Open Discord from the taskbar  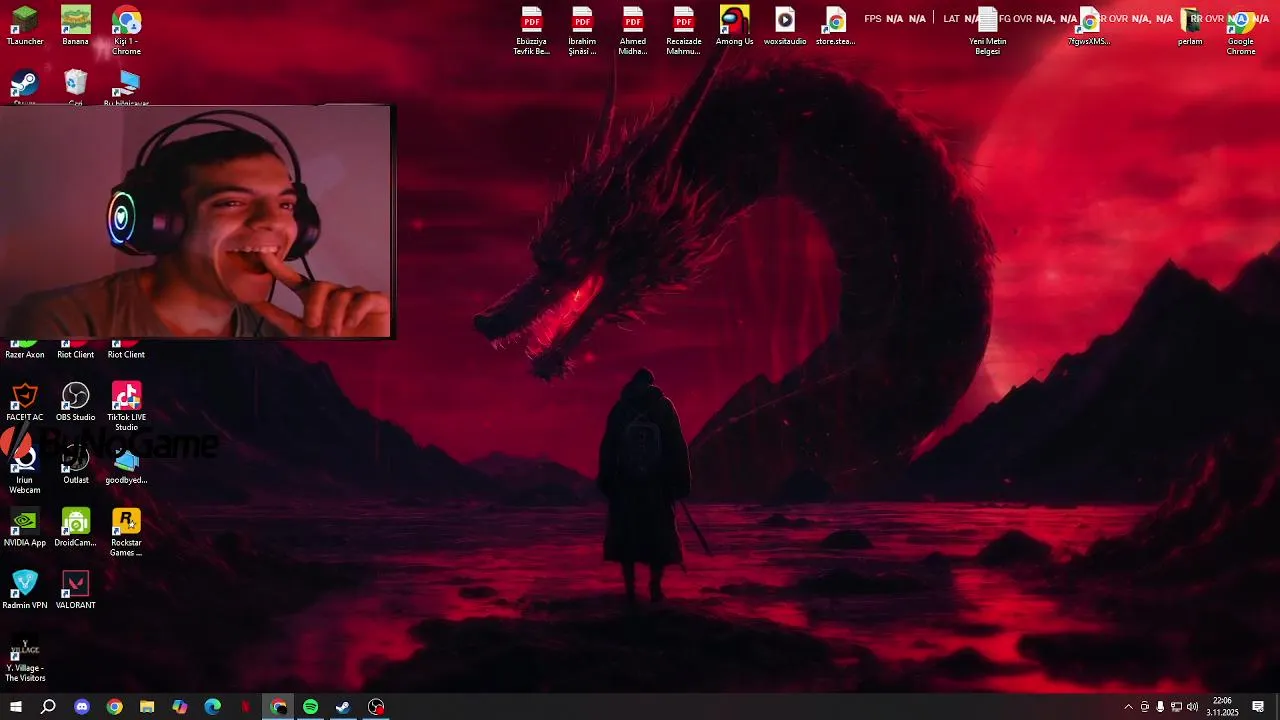coord(82,707)
